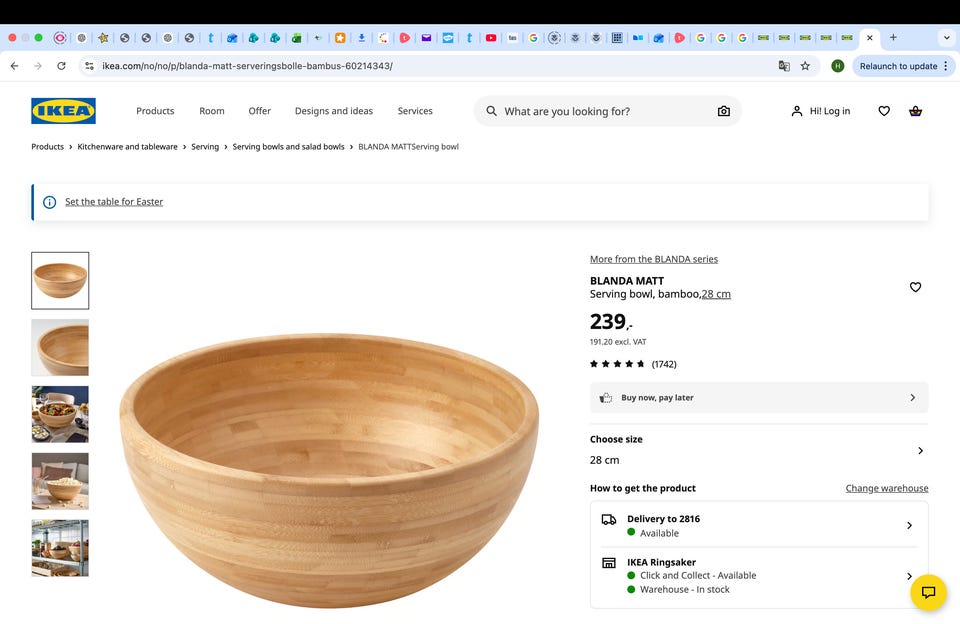Click the camera visual search icon
The image size is (960, 624).
click(x=724, y=111)
